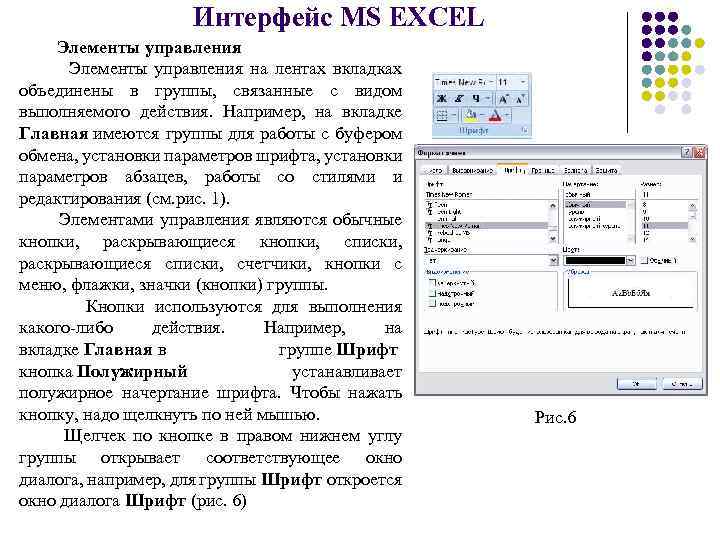The height and width of the screenshot is (540, 720).
Task: Select the Шрифт tab in the dialog
Action: point(513,170)
